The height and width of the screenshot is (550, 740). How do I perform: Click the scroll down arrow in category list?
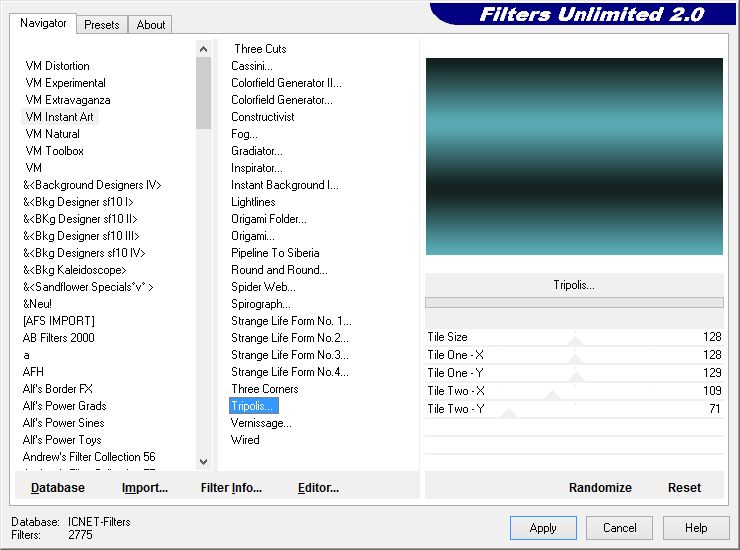(203, 462)
